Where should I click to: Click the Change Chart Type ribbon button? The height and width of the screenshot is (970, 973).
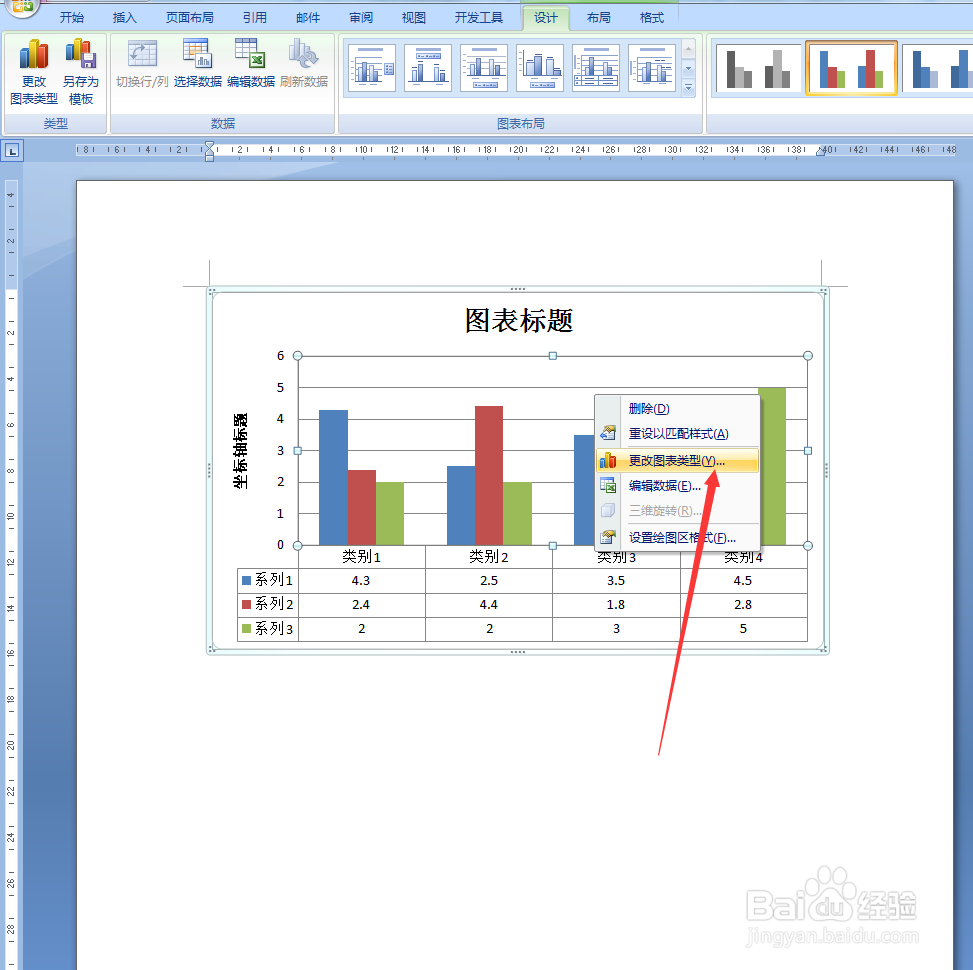tap(34, 72)
